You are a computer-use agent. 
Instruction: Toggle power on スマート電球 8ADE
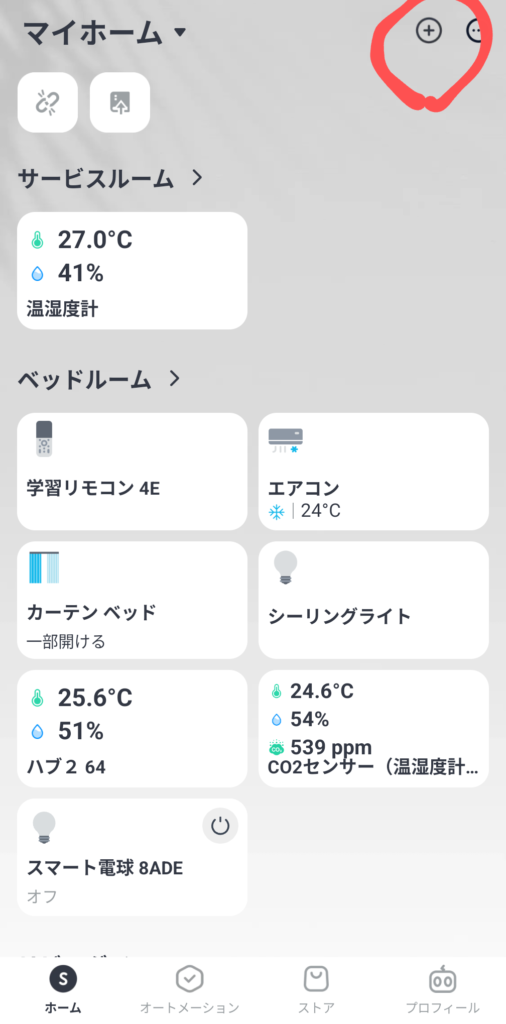click(221, 826)
